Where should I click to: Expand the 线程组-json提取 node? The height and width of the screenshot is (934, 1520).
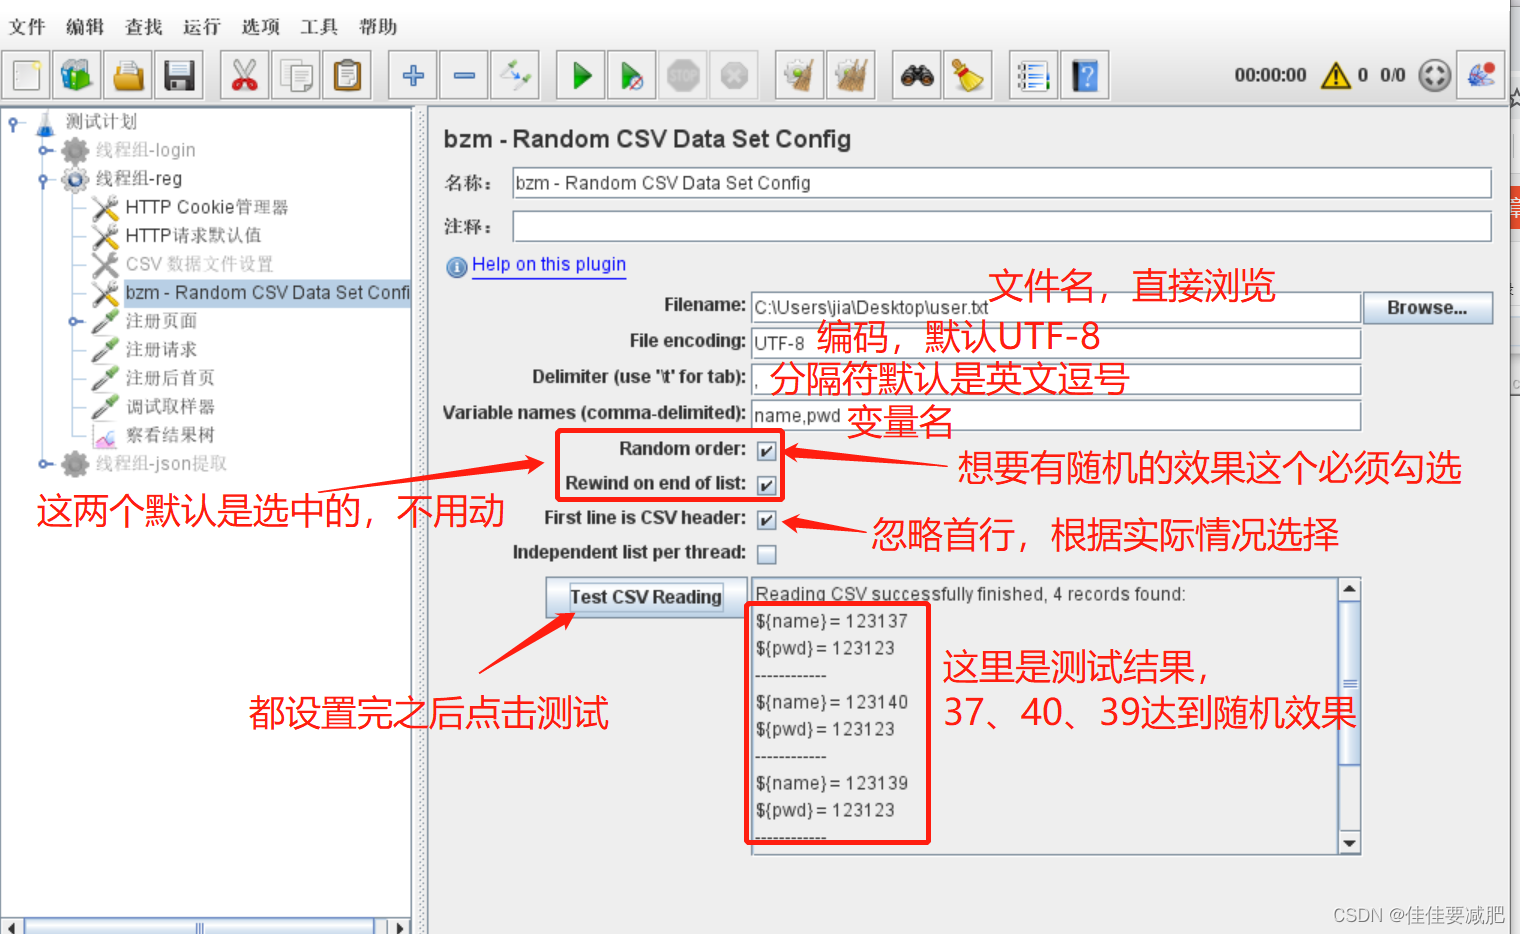[x=45, y=464]
